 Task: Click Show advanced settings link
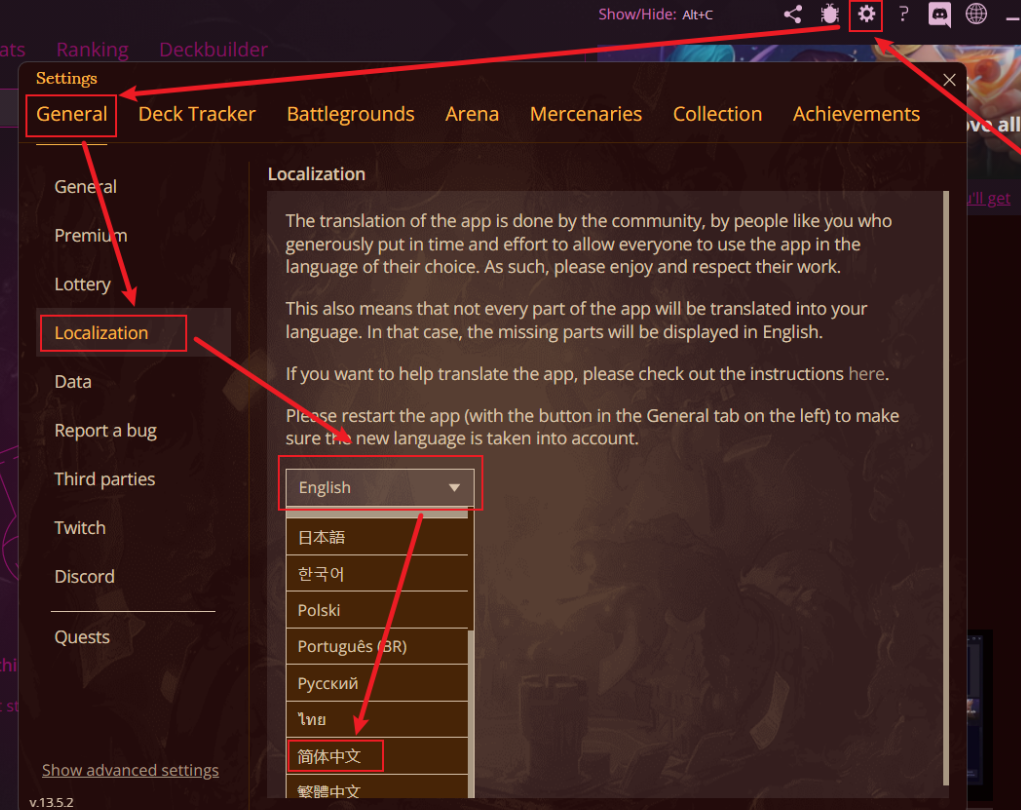[130, 770]
